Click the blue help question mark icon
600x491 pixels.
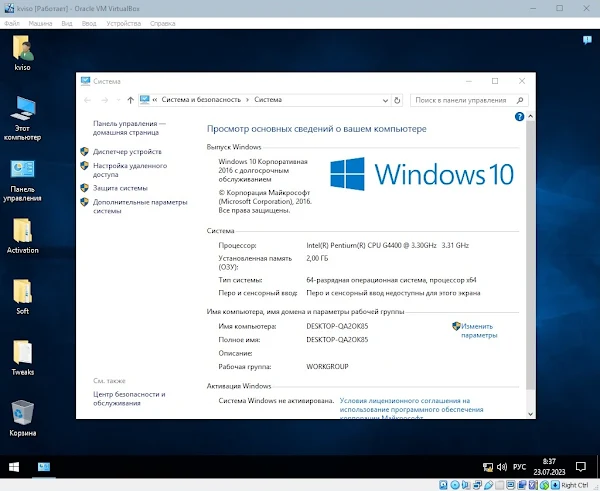[x=519, y=117]
